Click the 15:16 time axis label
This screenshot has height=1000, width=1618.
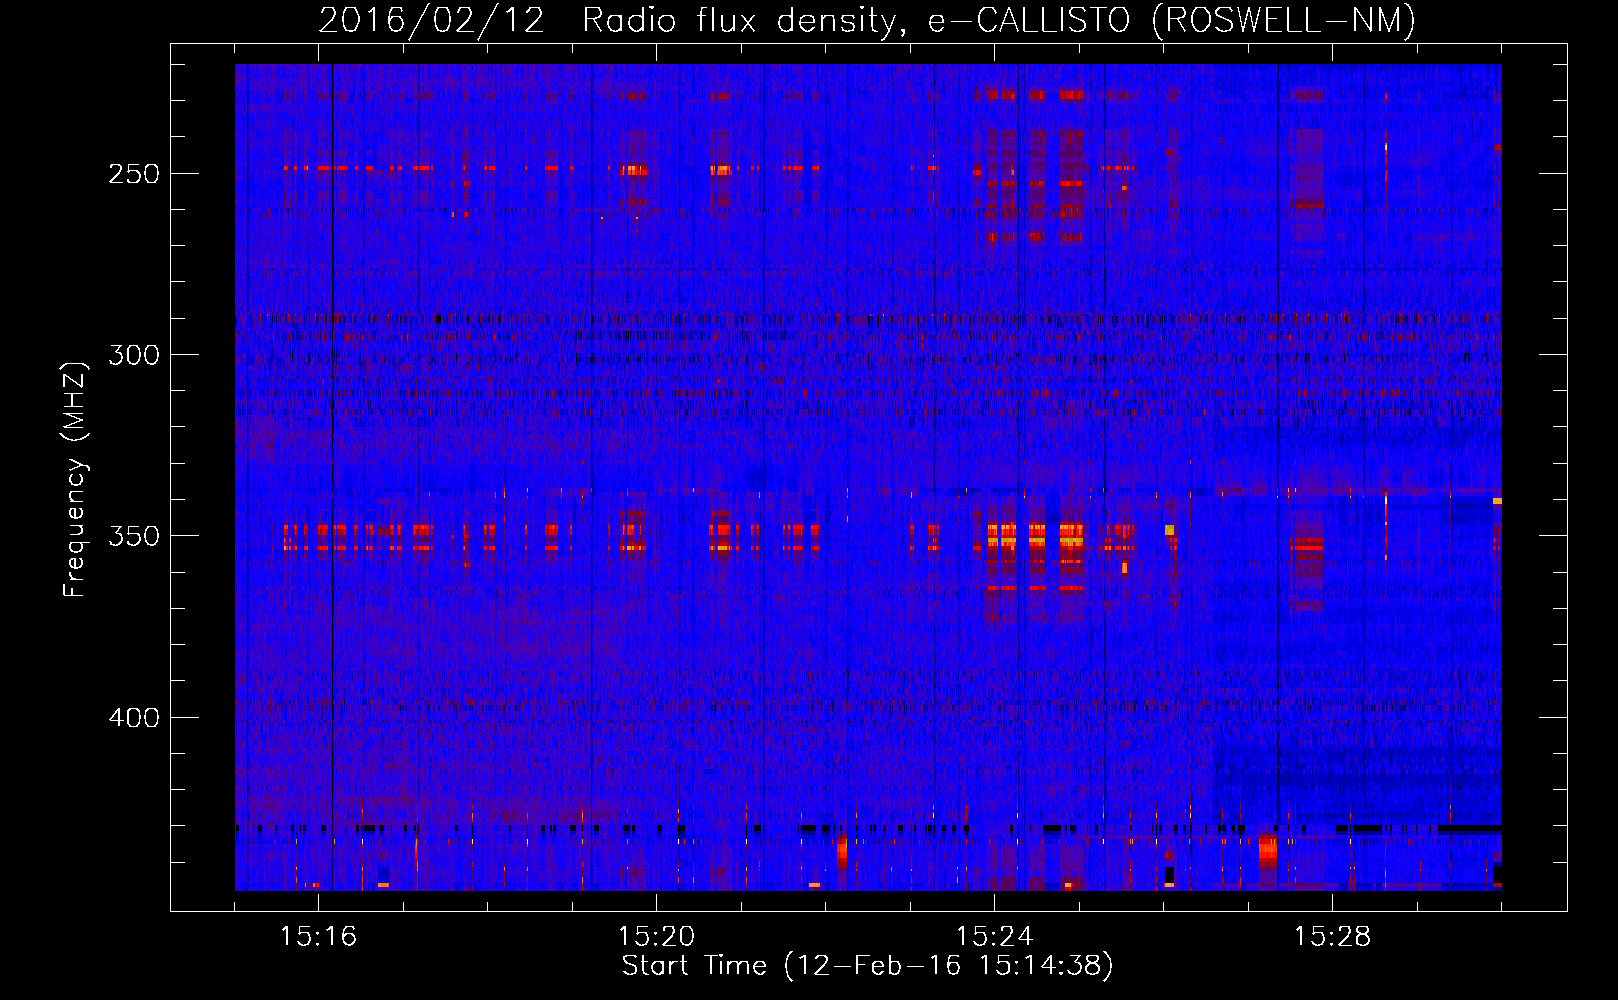pos(318,936)
